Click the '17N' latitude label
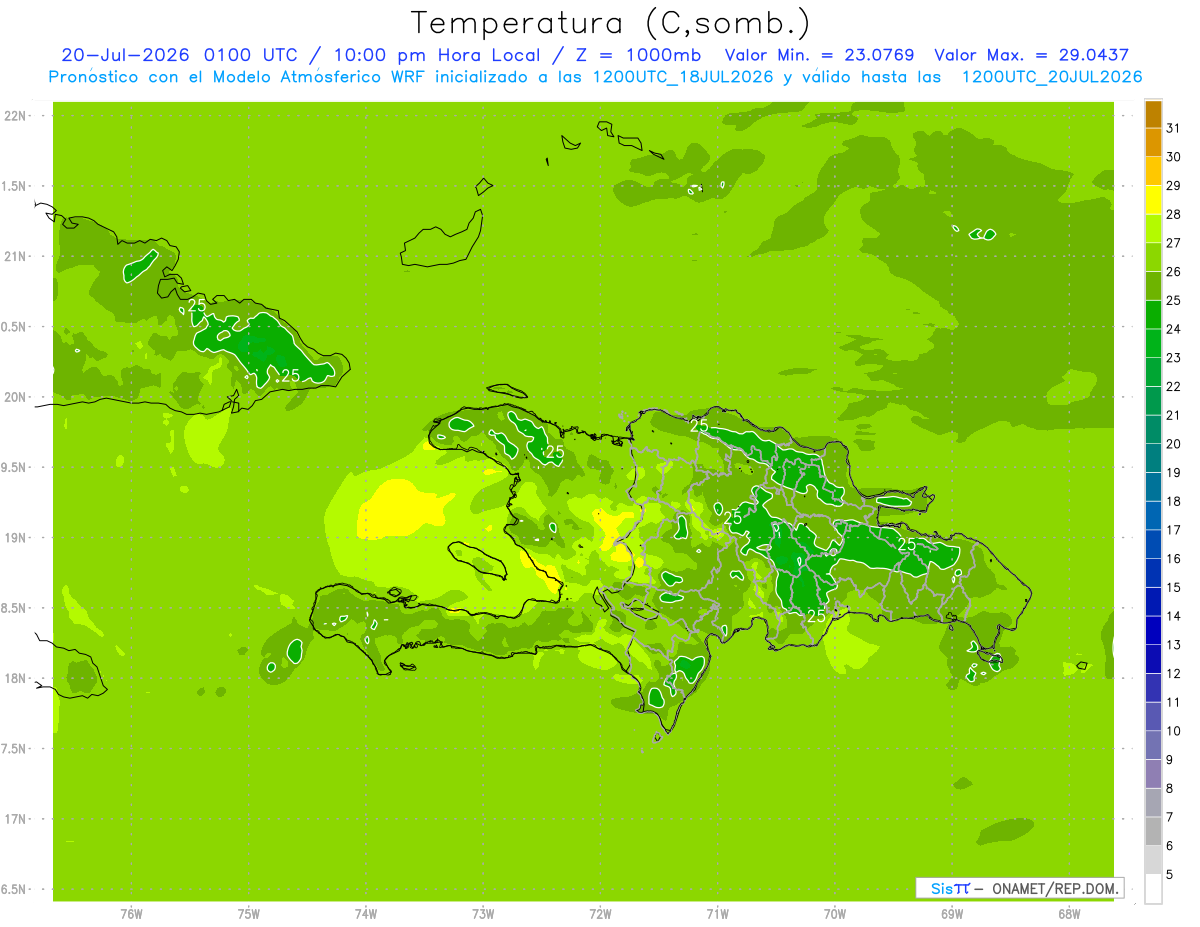Image resolution: width=1200 pixels, height=927 pixels. click(x=16, y=820)
